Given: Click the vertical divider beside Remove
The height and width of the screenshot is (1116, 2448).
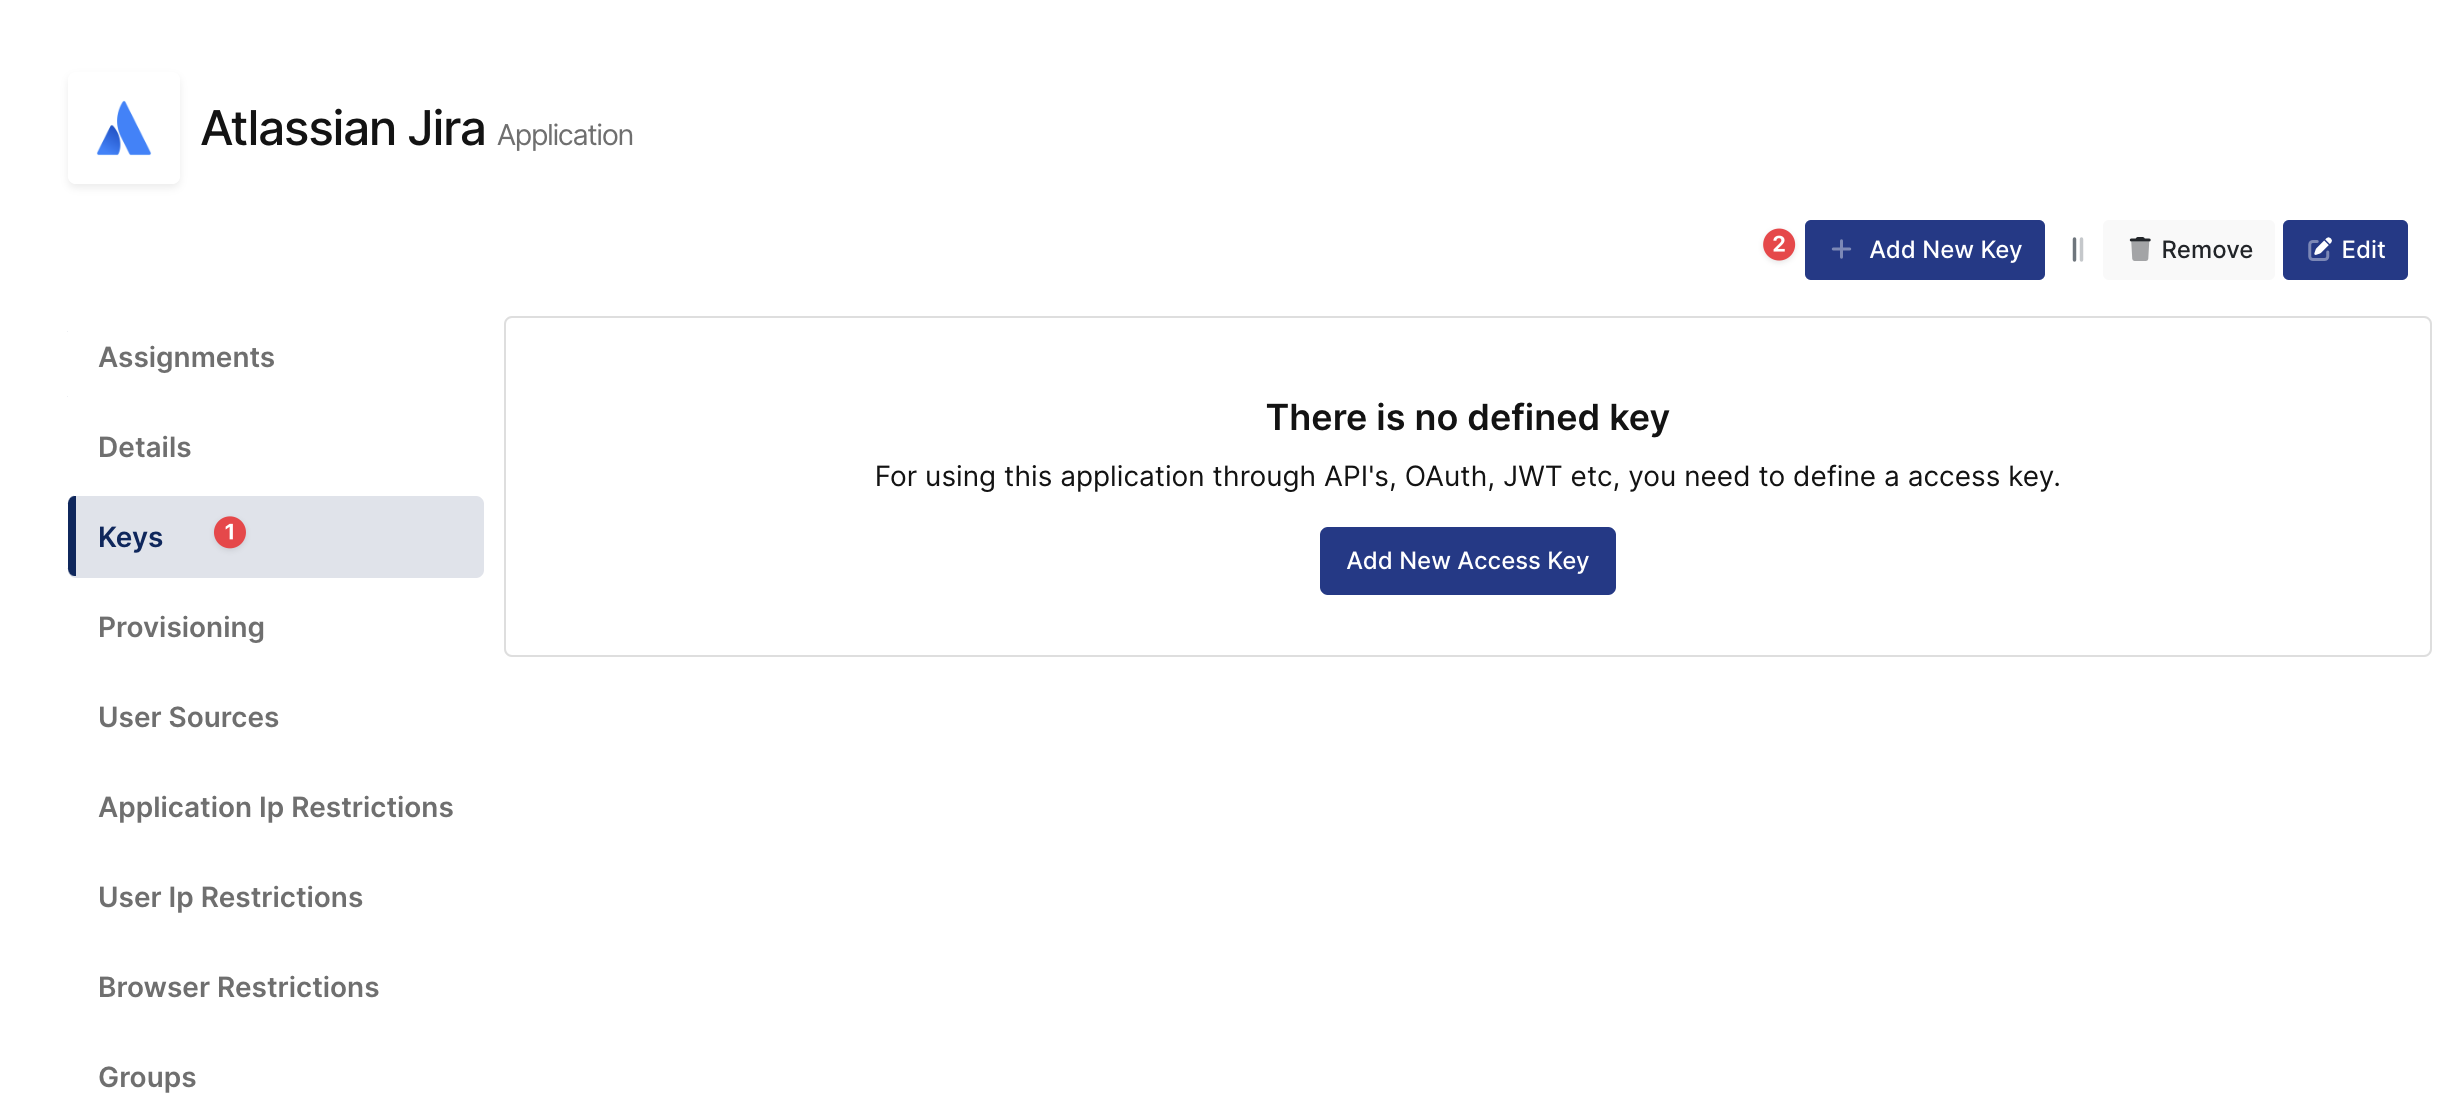Looking at the screenshot, I should pos(2077,250).
